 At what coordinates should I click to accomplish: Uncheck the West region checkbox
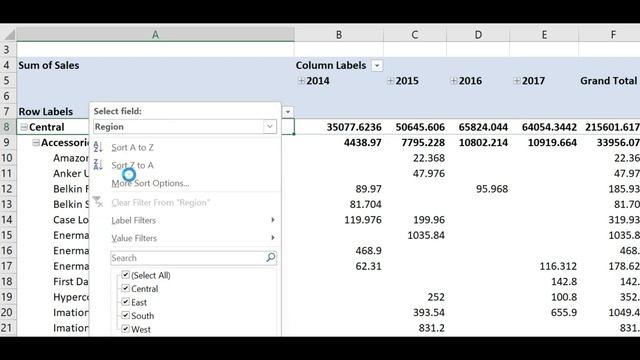(126, 329)
